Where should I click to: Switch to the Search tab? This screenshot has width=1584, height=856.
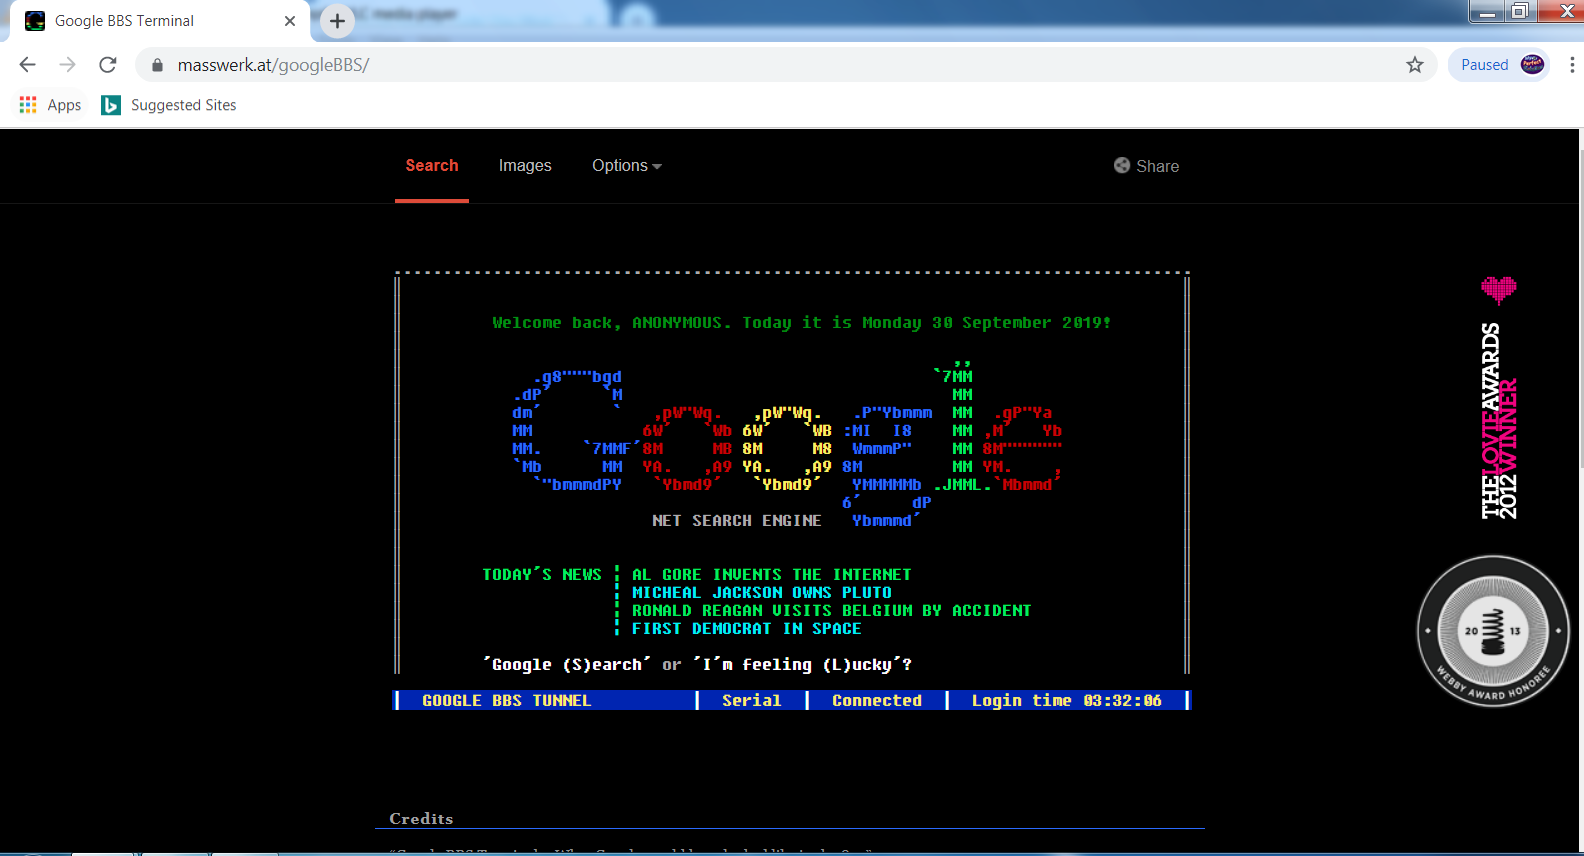(432, 166)
